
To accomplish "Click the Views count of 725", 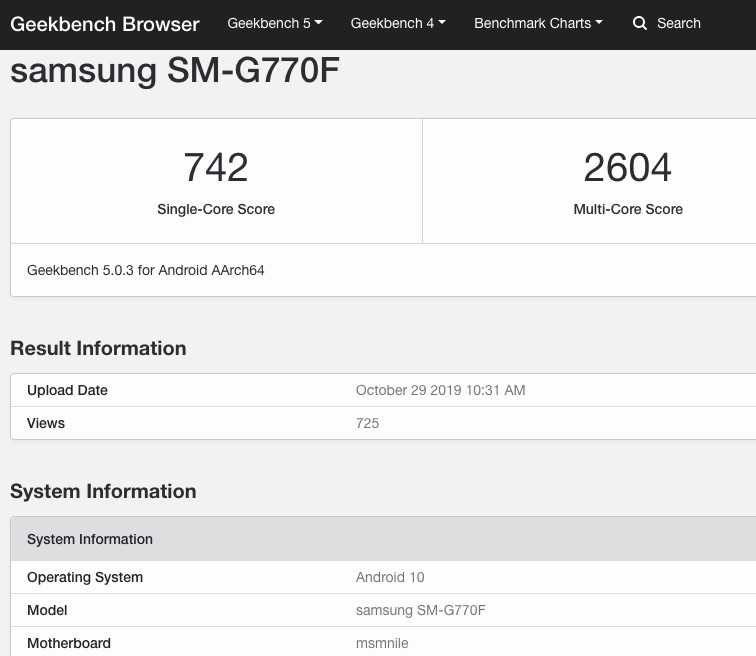I will click(x=367, y=423).
